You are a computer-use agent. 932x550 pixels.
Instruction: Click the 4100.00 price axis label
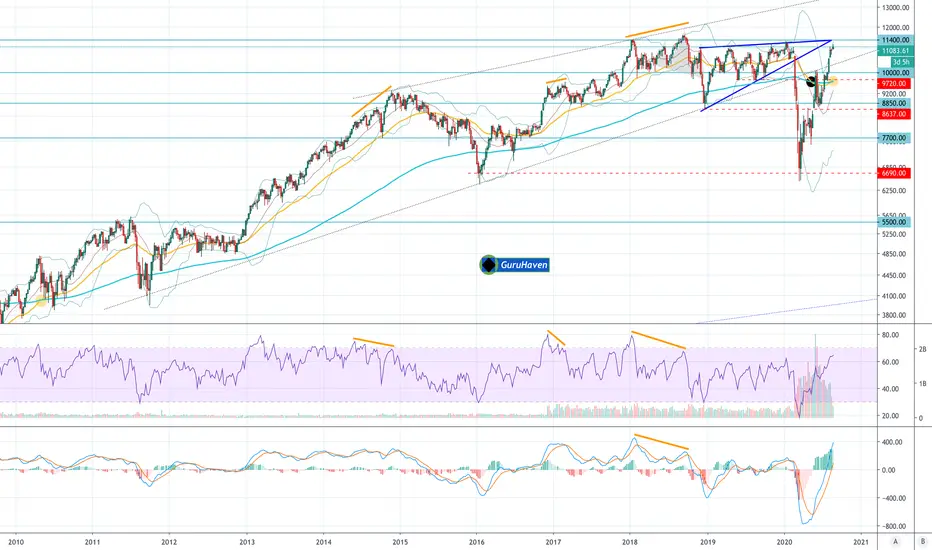[x=895, y=296]
